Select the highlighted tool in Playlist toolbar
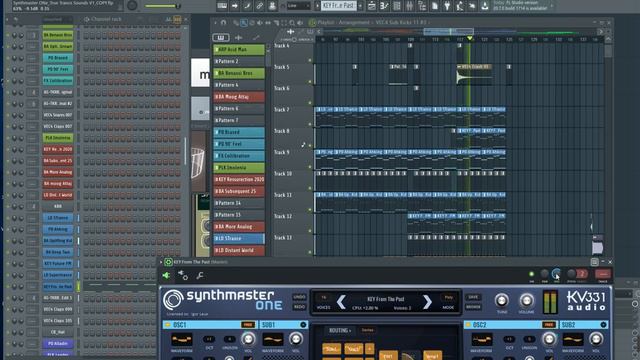The width and height of the screenshot is (640, 360). click(244, 23)
